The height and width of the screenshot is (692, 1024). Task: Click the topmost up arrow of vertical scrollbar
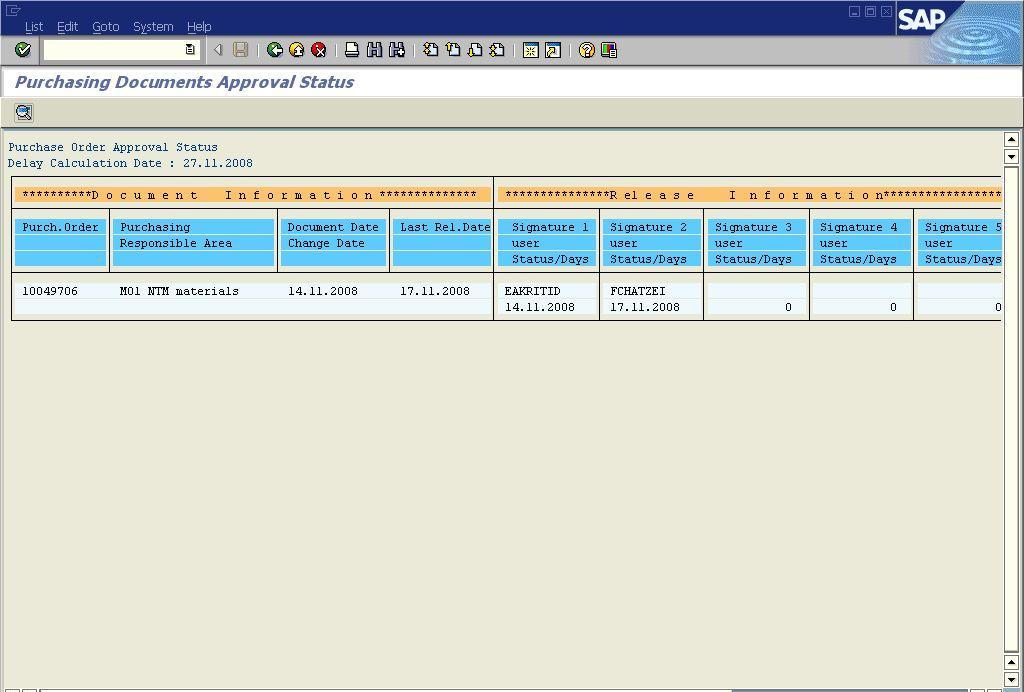[1011, 139]
